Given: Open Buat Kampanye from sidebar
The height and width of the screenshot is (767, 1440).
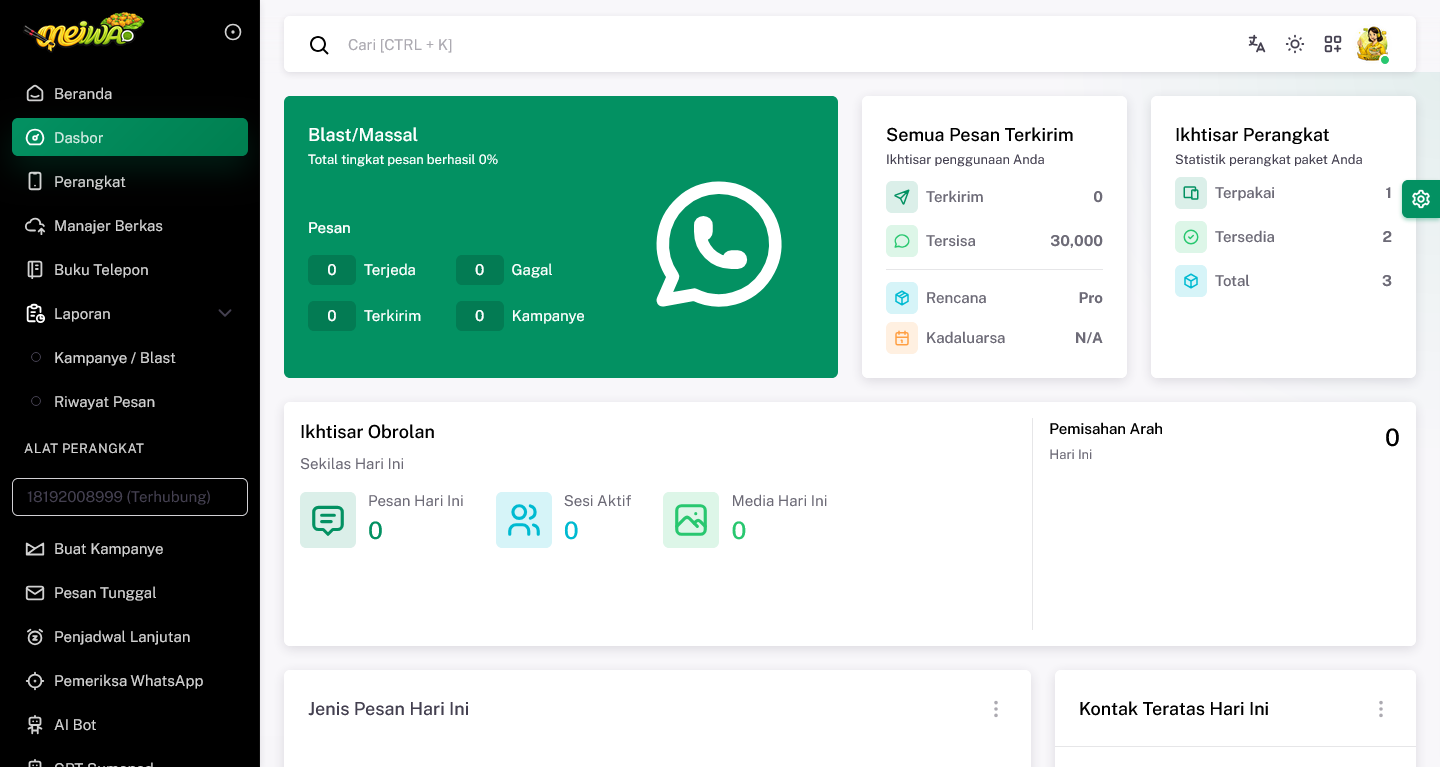Looking at the screenshot, I should click(x=108, y=549).
